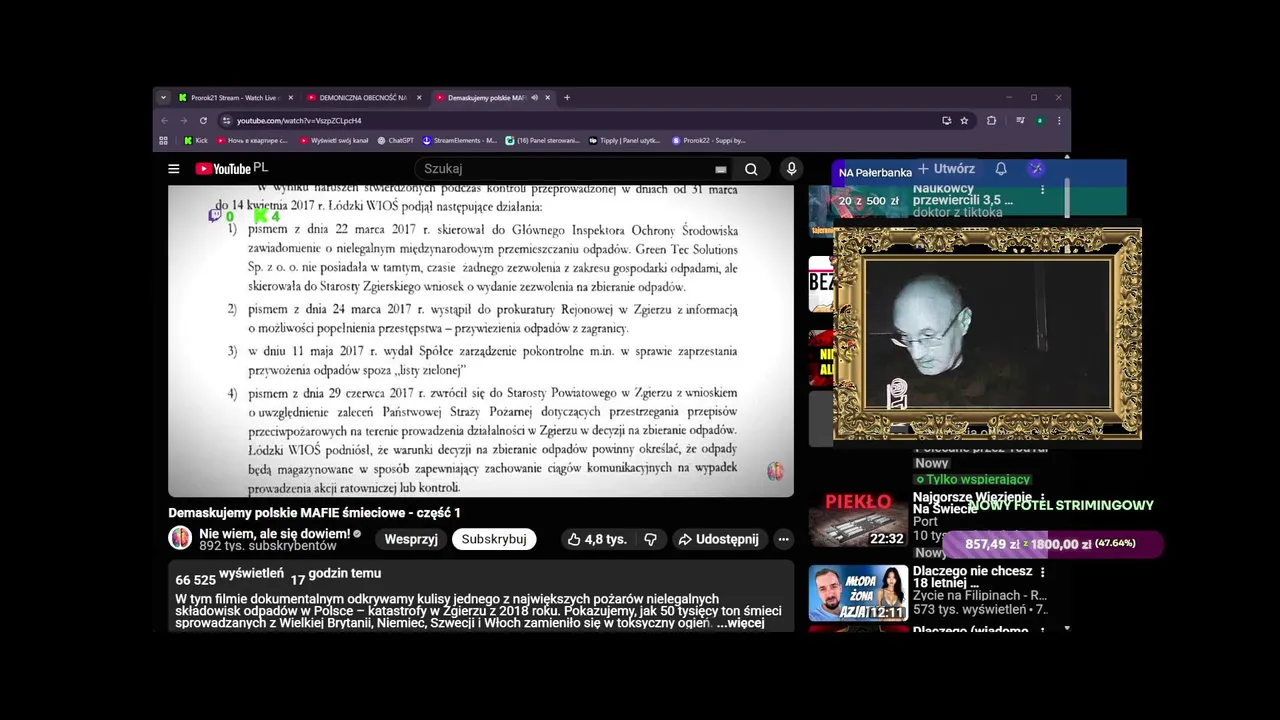Open the Kick bookmark
The height and width of the screenshot is (720, 1280).
point(196,141)
